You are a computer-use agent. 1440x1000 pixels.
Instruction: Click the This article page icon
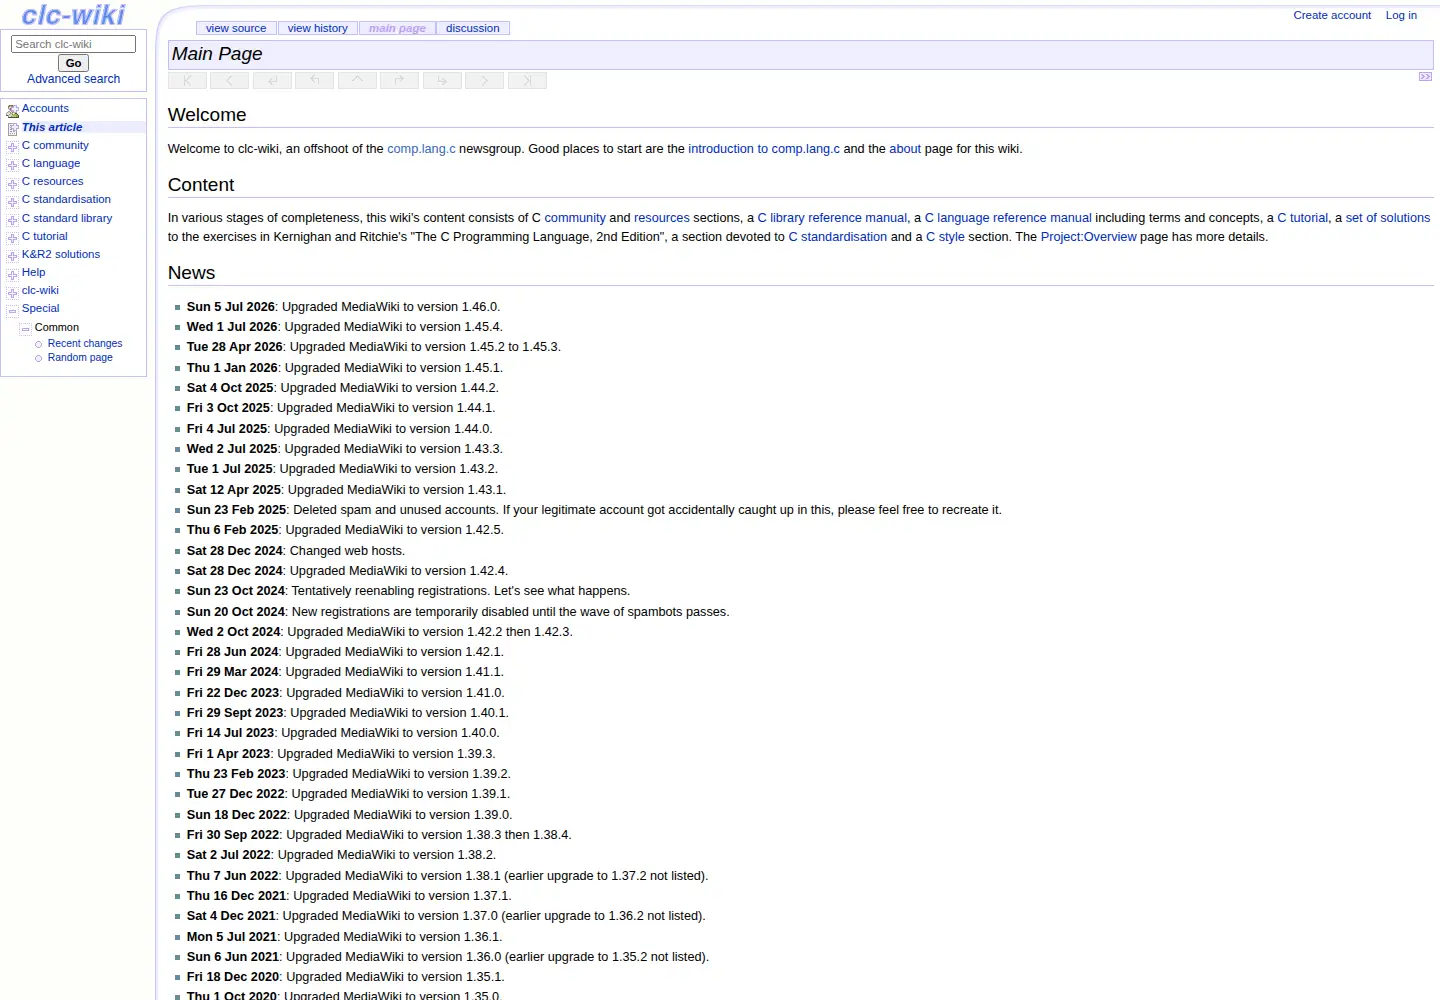pyautogui.click(x=13, y=129)
